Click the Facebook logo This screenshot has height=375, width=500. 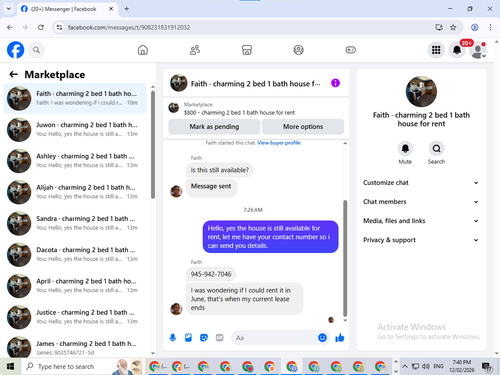15,50
